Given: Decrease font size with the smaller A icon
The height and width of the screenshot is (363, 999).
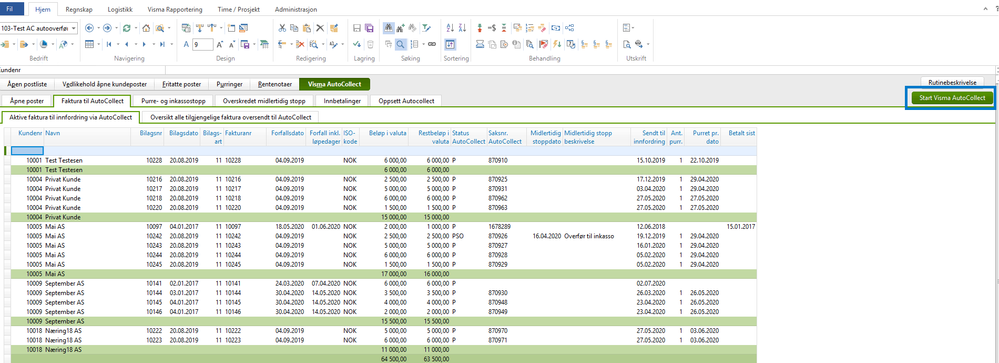Looking at the screenshot, I should 232,44.
